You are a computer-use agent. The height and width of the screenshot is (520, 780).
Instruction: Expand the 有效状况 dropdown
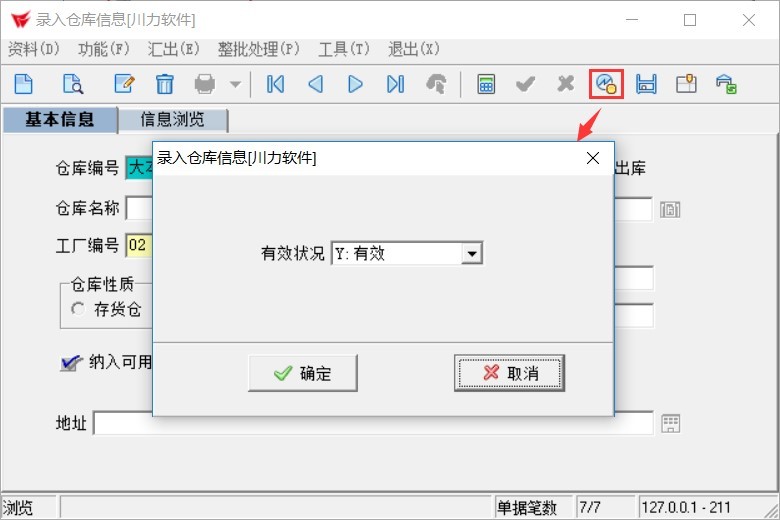pos(471,254)
